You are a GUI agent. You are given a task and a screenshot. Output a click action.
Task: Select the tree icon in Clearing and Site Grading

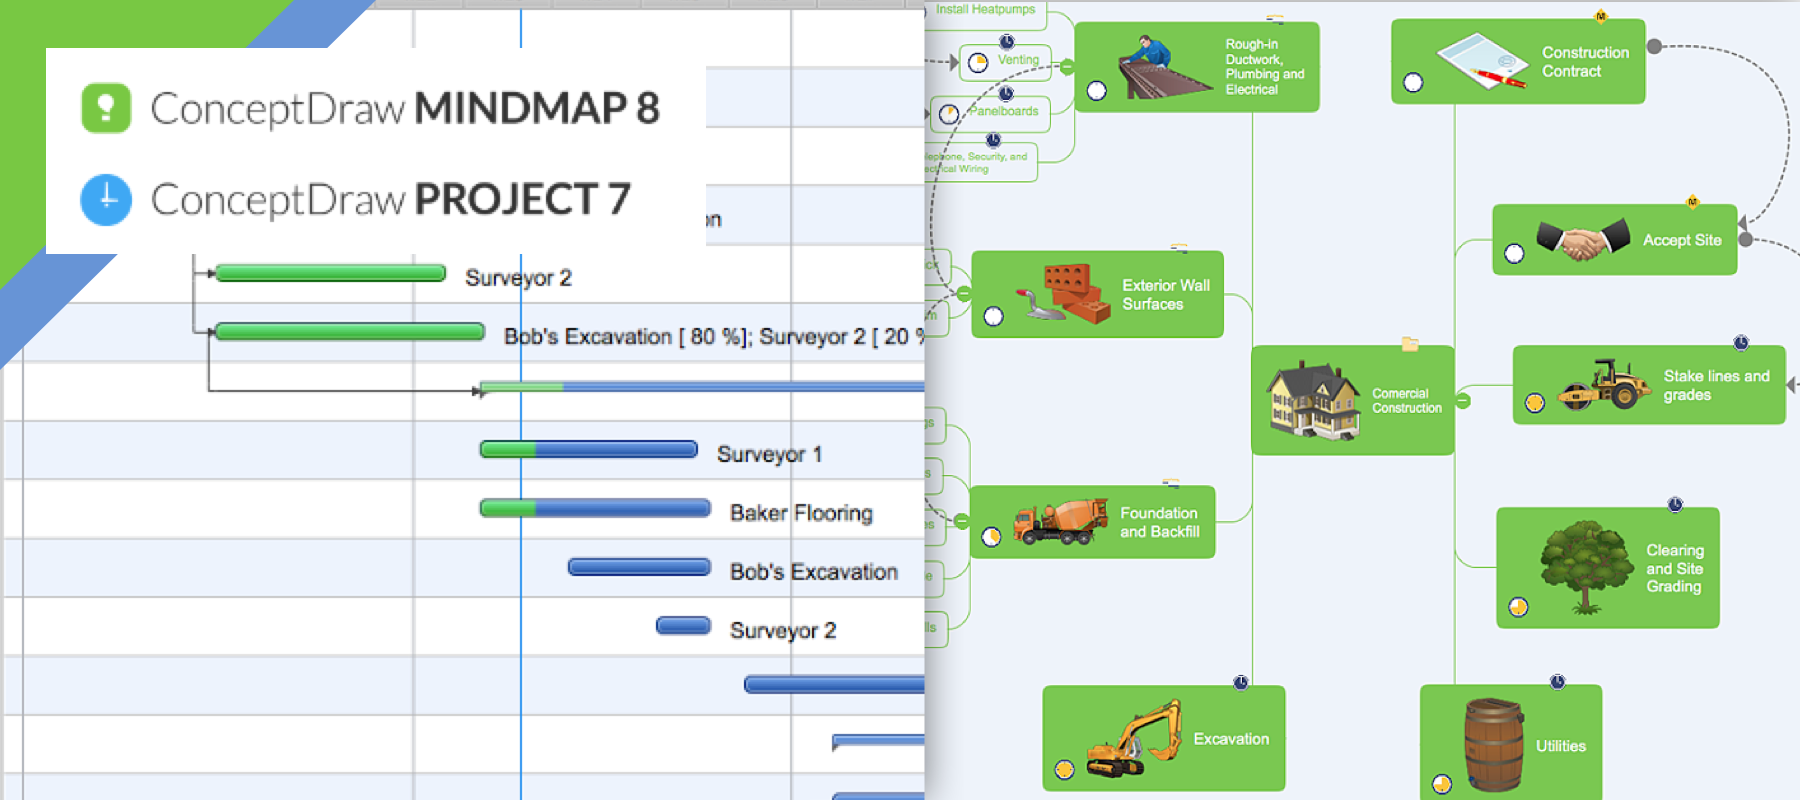(1586, 566)
